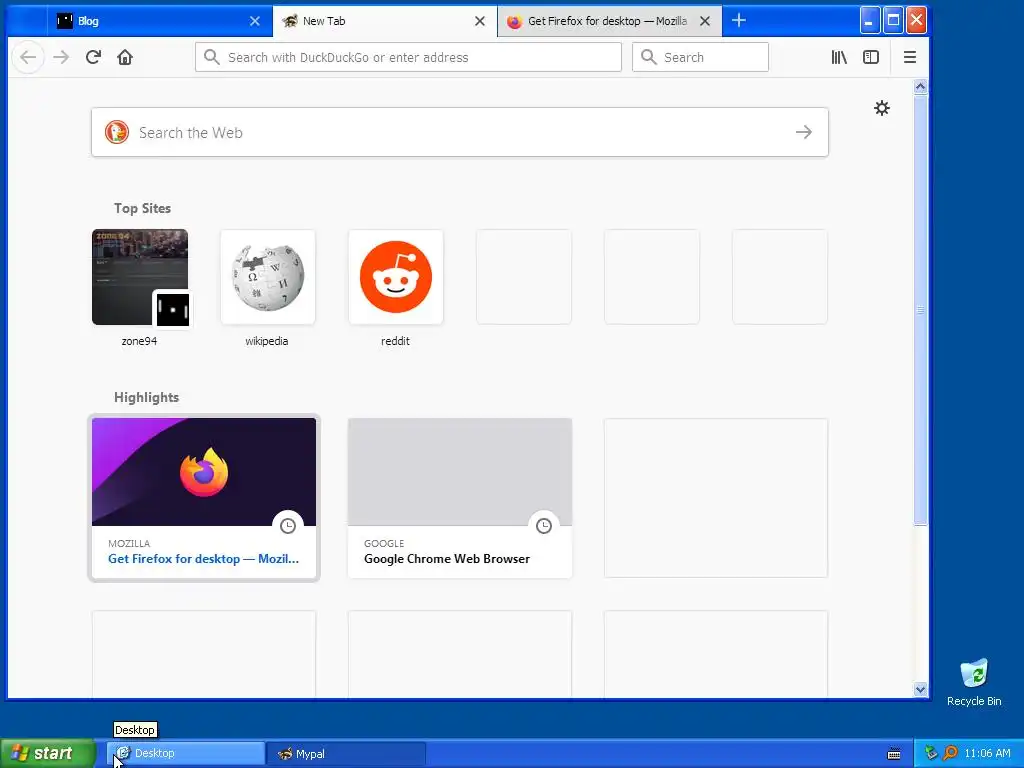Click the New Tab favicon
Viewport: 1024px width, 768px height.
point(290,21)
